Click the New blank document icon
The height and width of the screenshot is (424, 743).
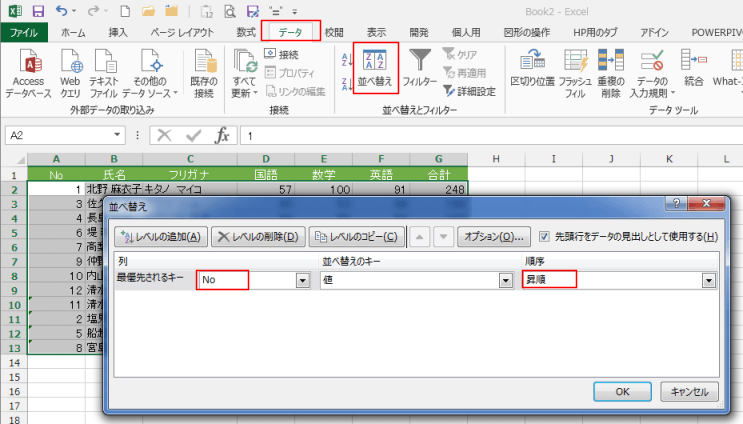(x=125, y=11)
